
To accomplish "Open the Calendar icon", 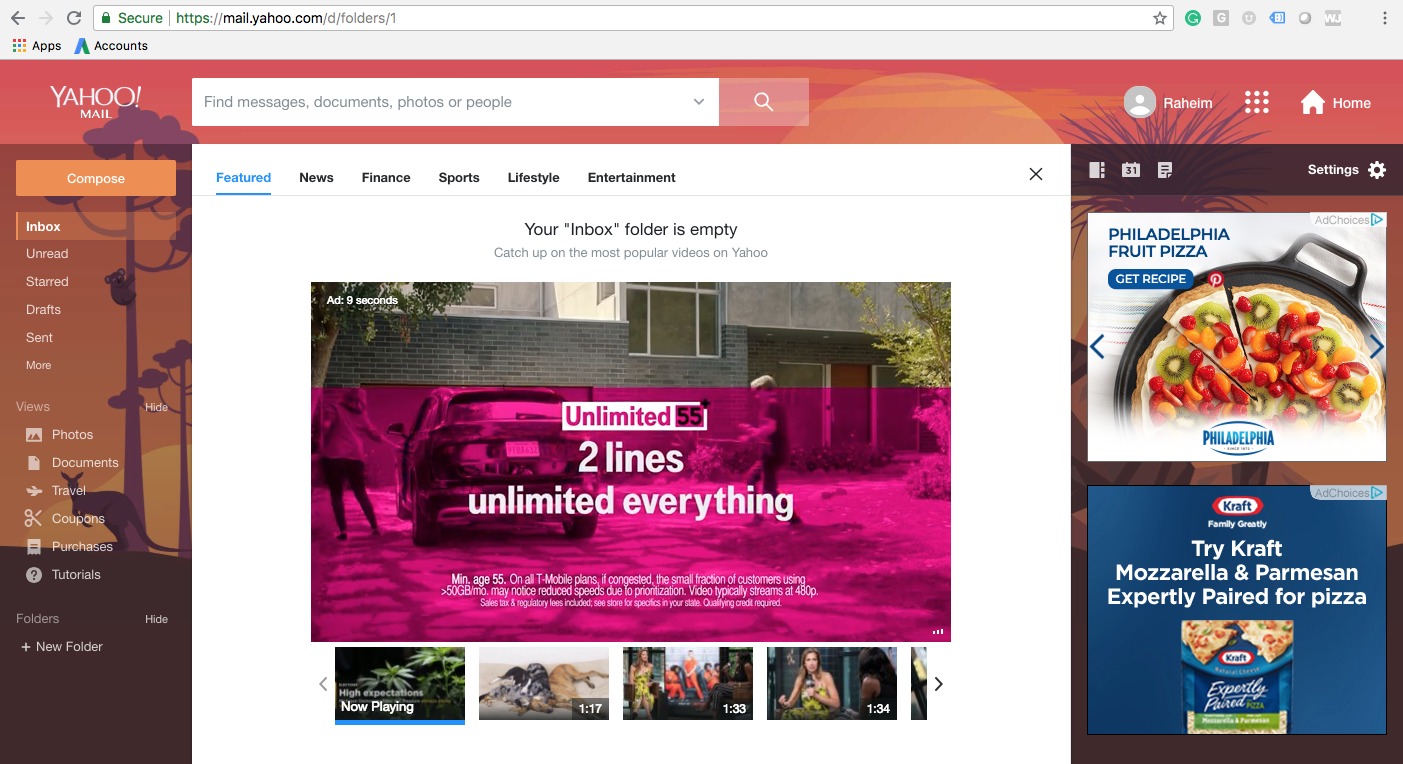I will coord(1131,170).
